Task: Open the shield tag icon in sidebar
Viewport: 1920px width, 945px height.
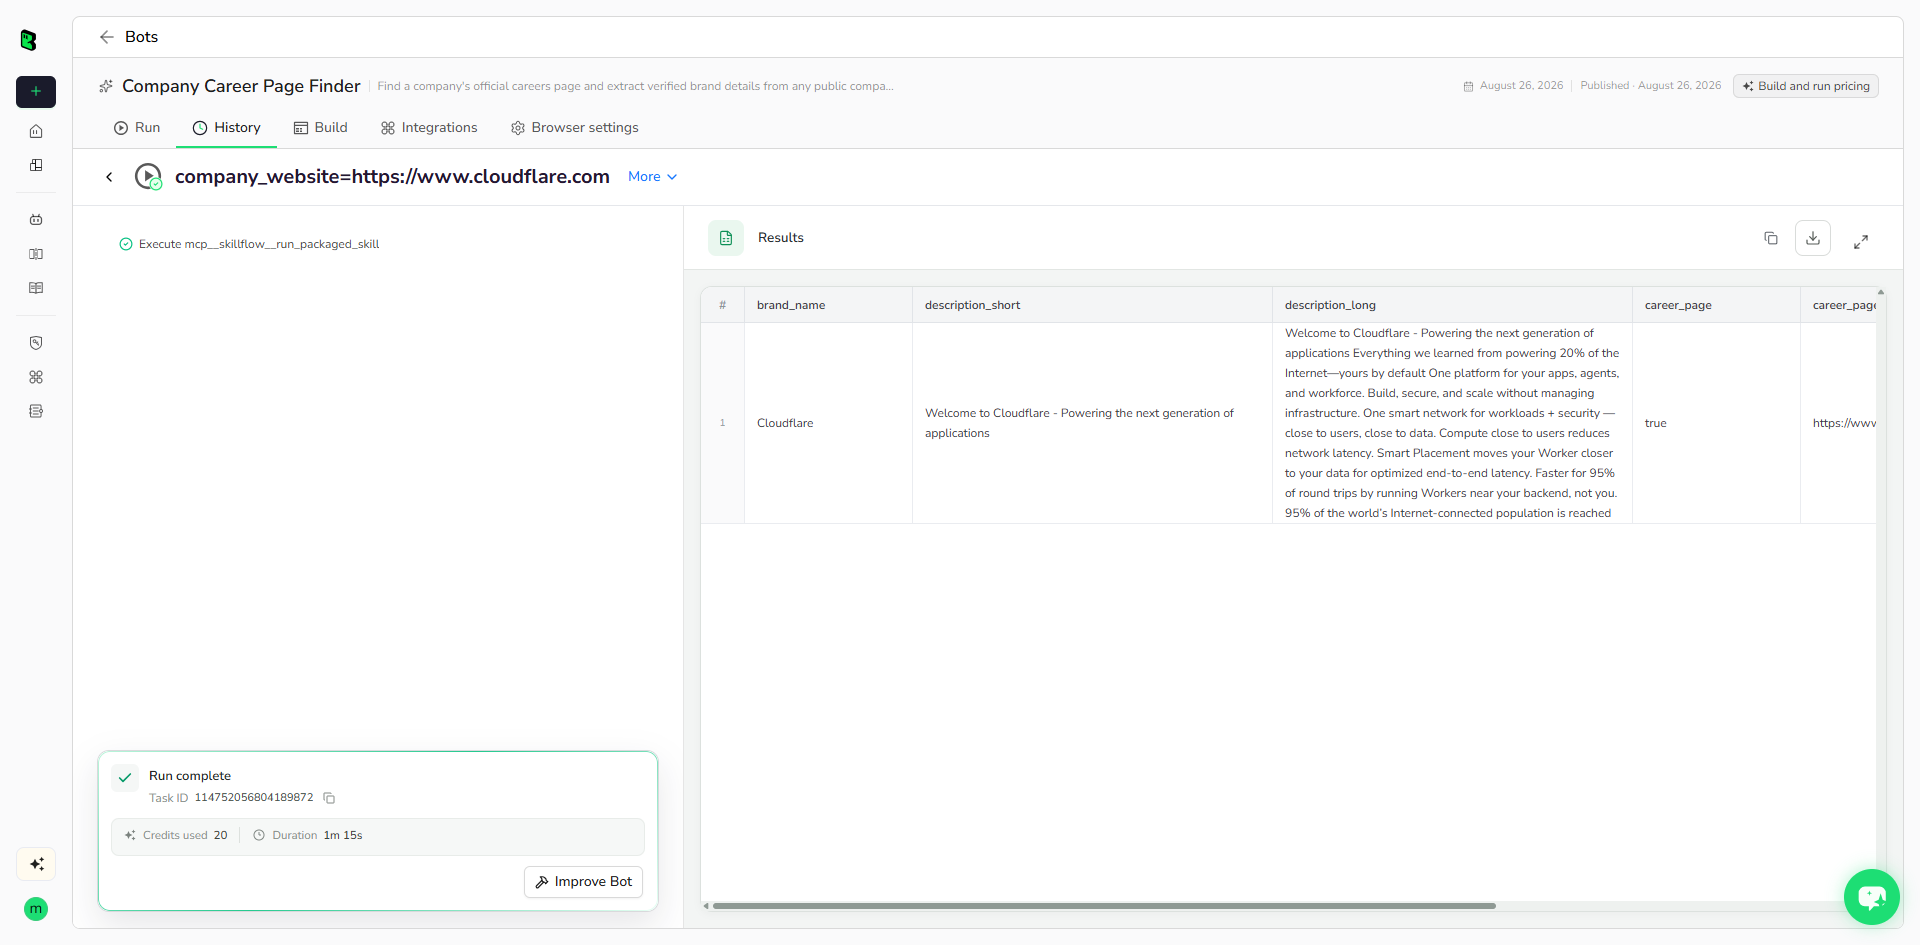Action: pyautogui.click(x=36, y=343)
